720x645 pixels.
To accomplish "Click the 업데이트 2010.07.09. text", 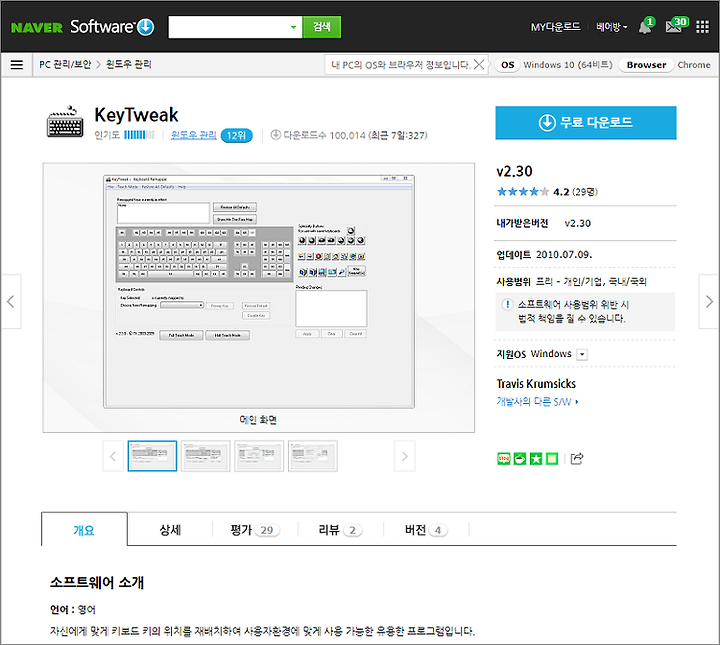I will [x=544, y=254].
